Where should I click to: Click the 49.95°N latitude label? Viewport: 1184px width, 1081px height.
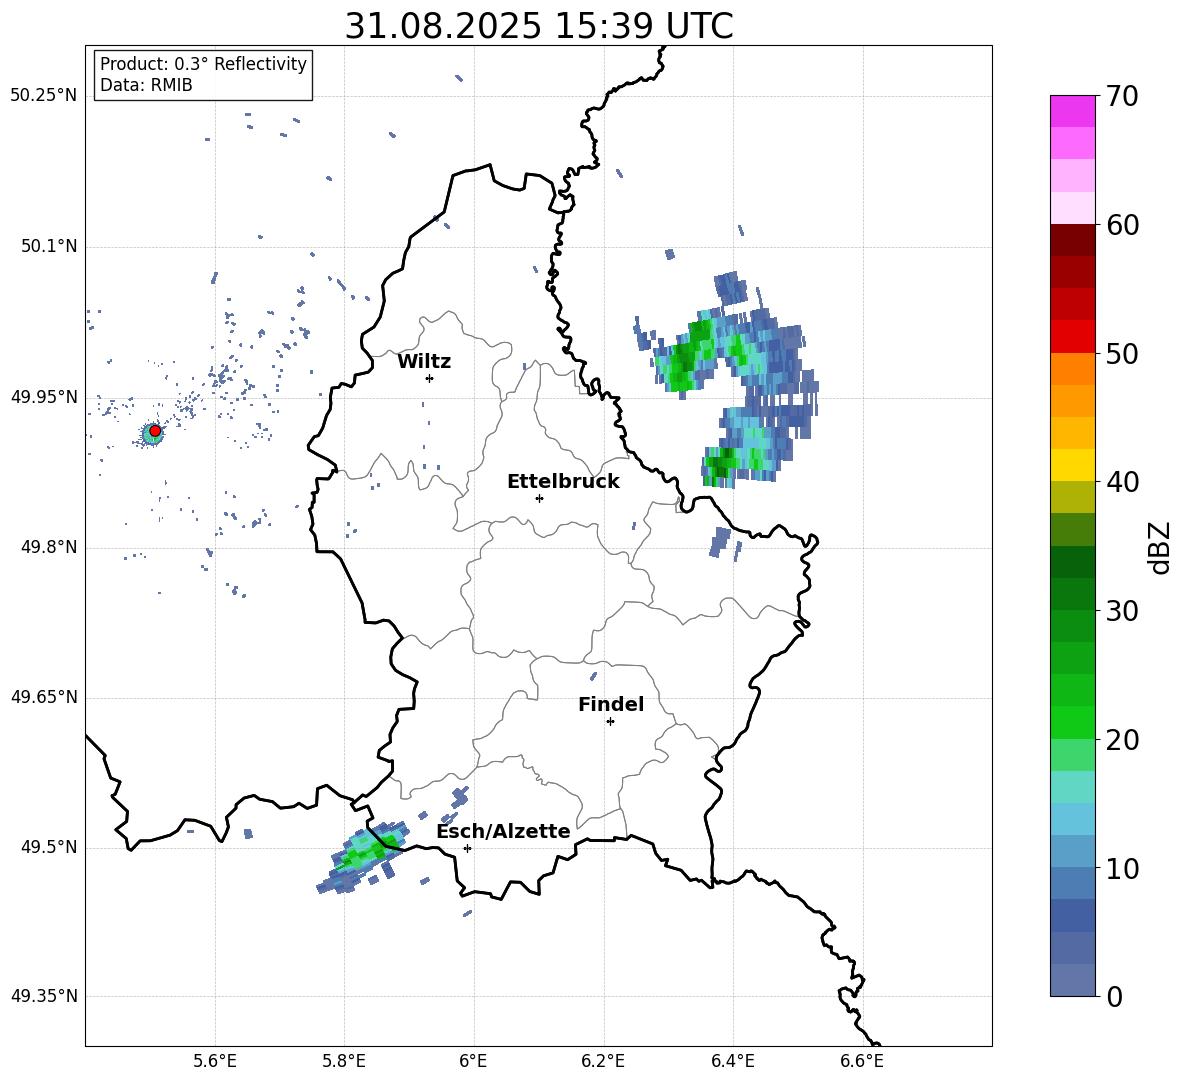tap(44, 397)
